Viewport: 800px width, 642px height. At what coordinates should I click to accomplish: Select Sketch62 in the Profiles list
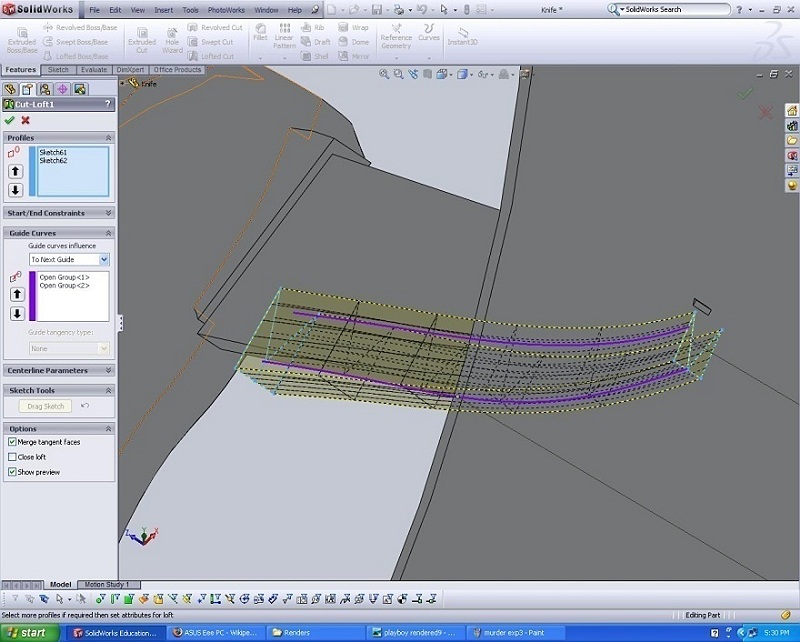pyautogui.click(x=53, y=160)
